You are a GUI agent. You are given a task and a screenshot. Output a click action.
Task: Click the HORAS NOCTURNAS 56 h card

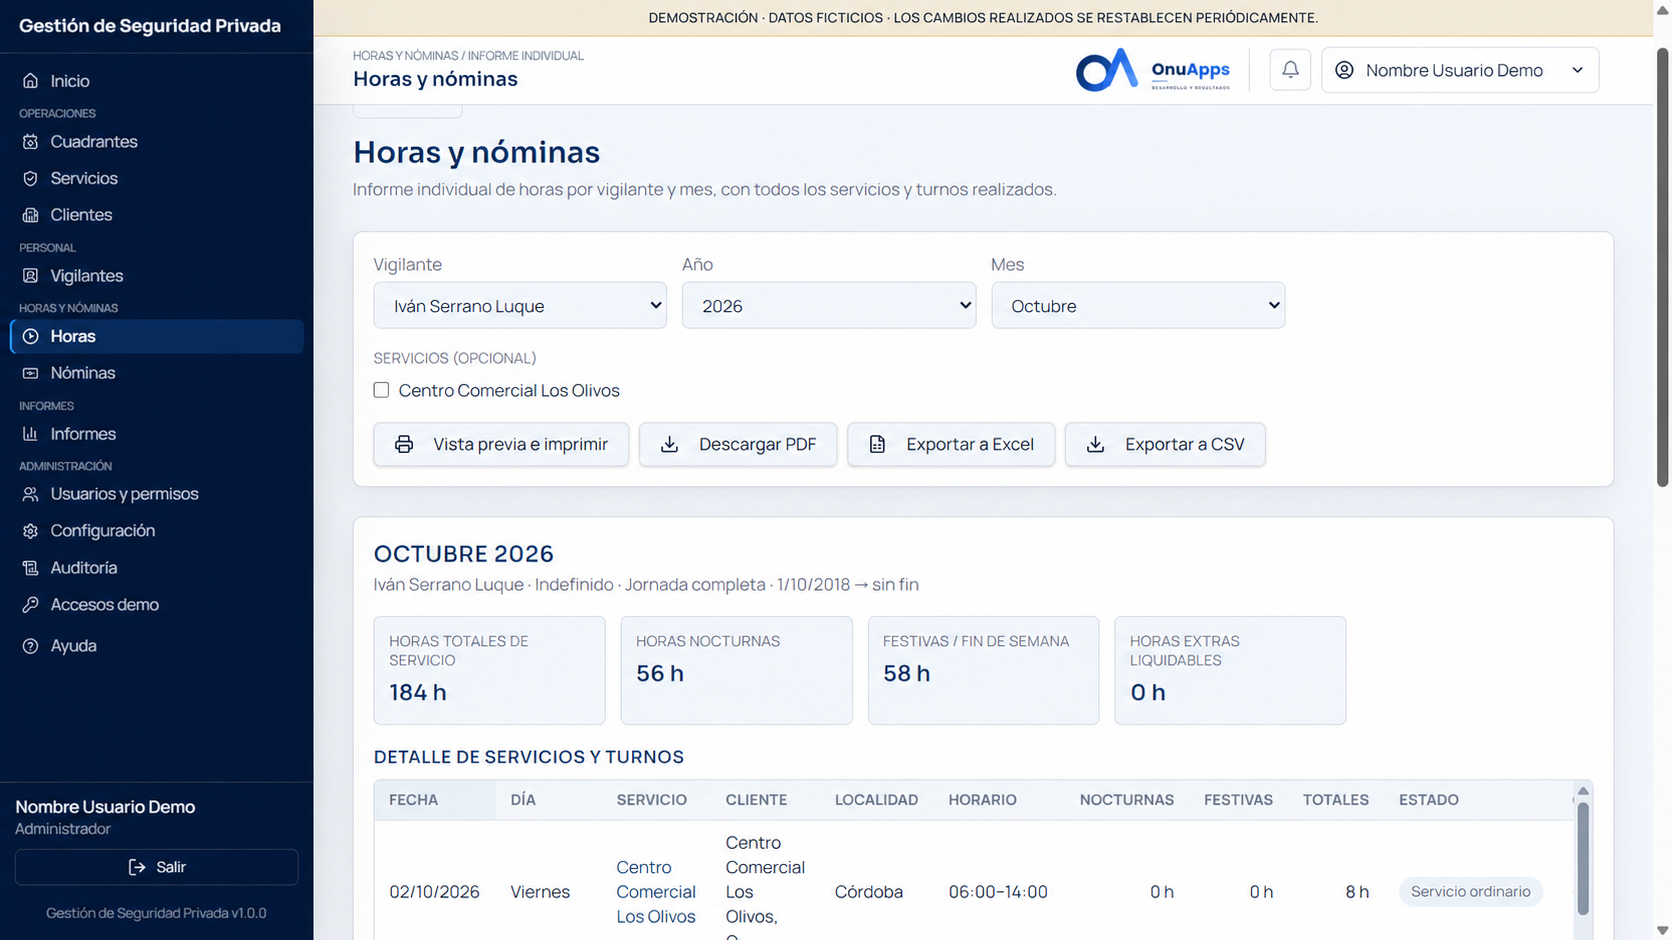point(737,670)
